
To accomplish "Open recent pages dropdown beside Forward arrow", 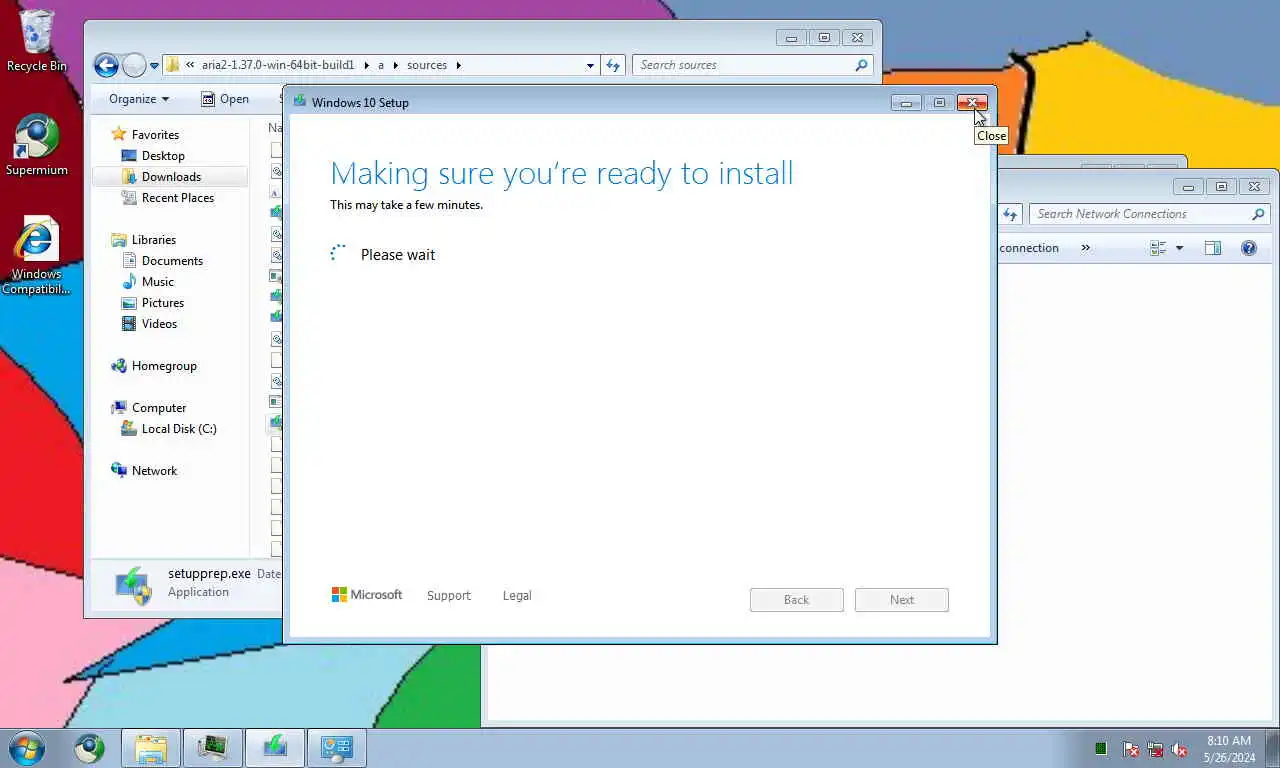I will (154, 66).
